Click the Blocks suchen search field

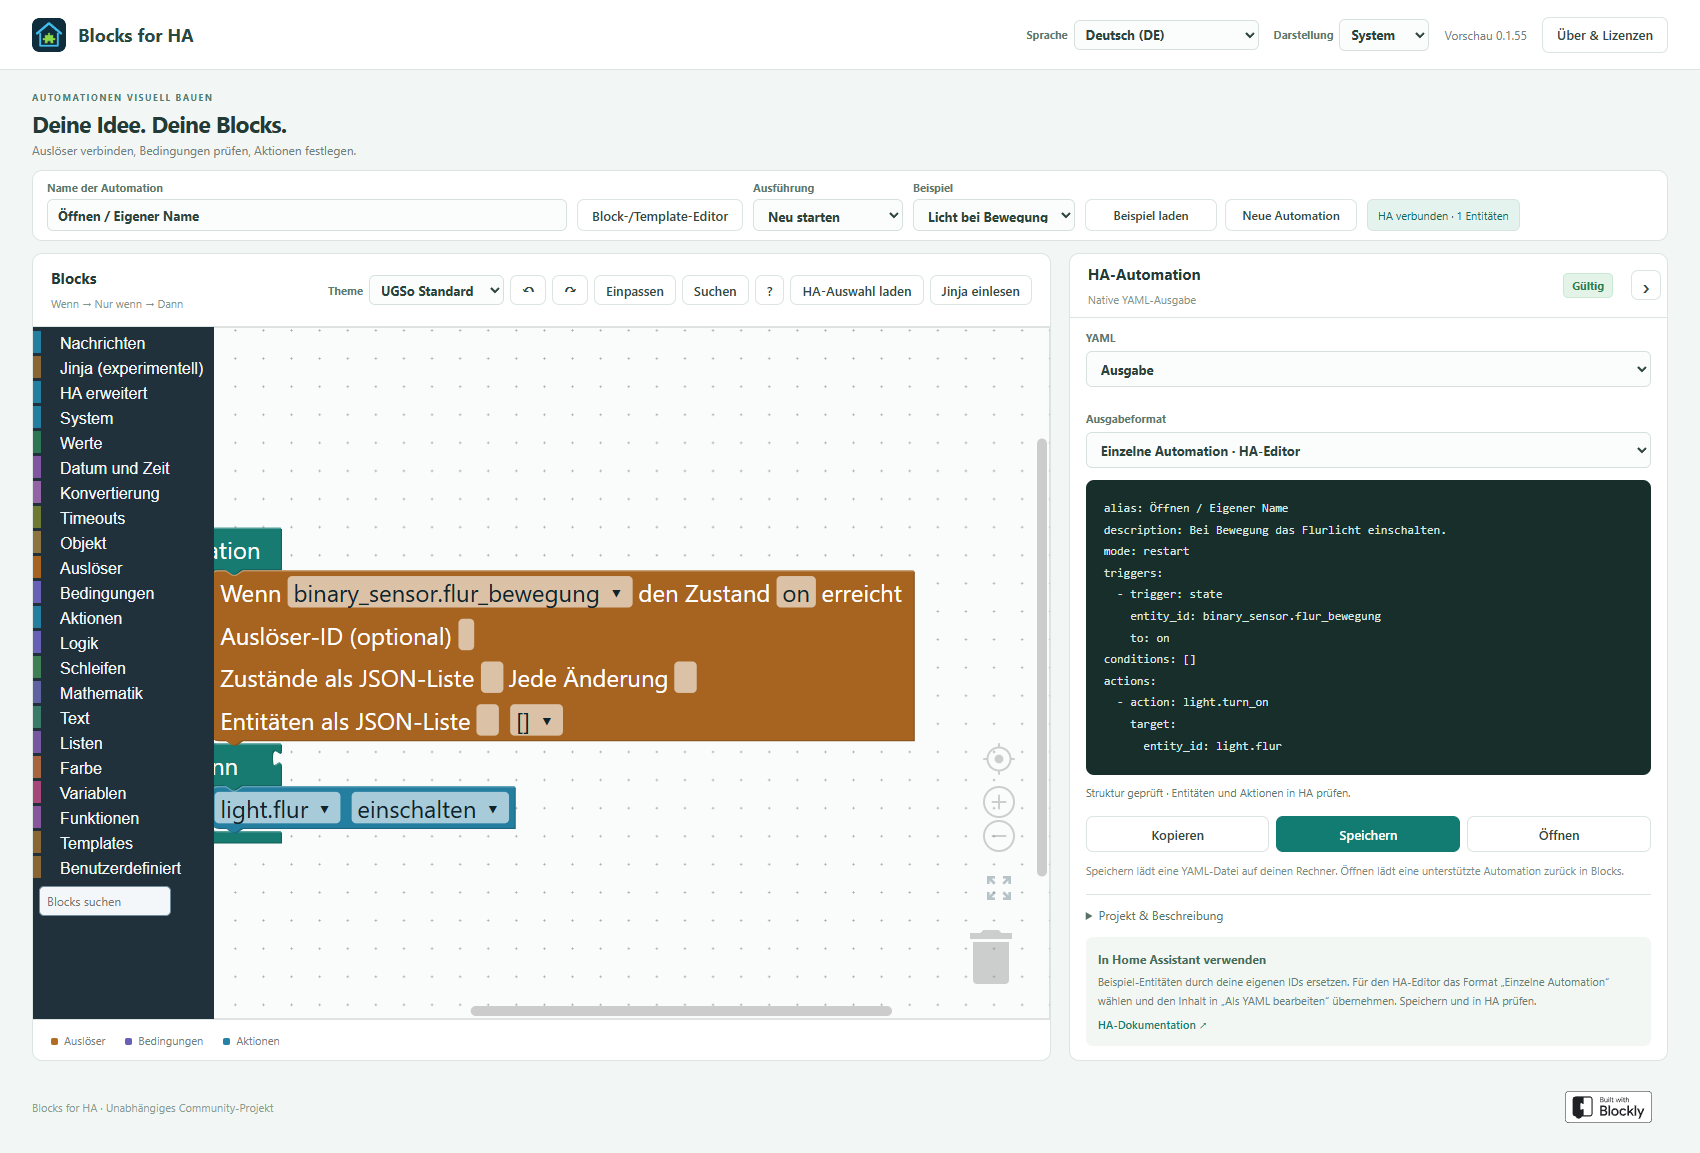(x=105, y=902)
